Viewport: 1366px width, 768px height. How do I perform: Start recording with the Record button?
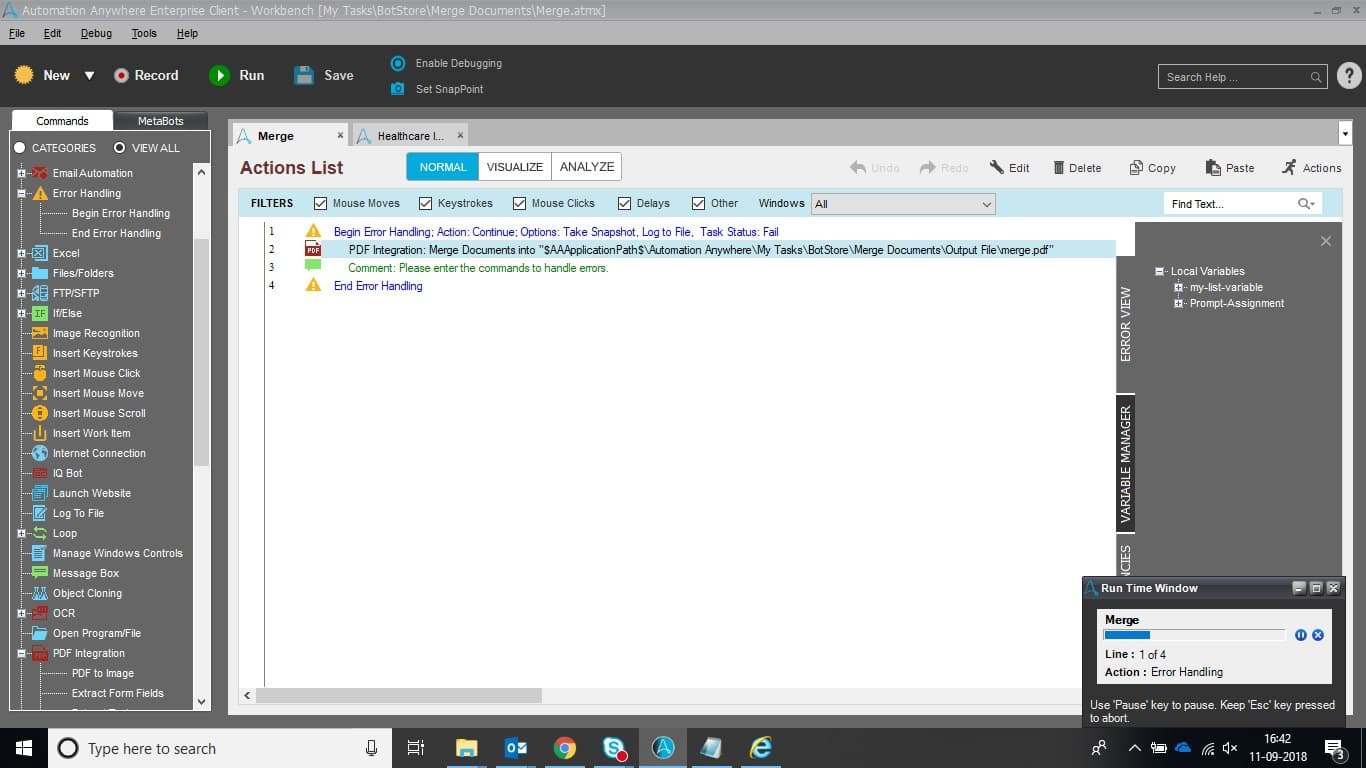coord(146,75)
